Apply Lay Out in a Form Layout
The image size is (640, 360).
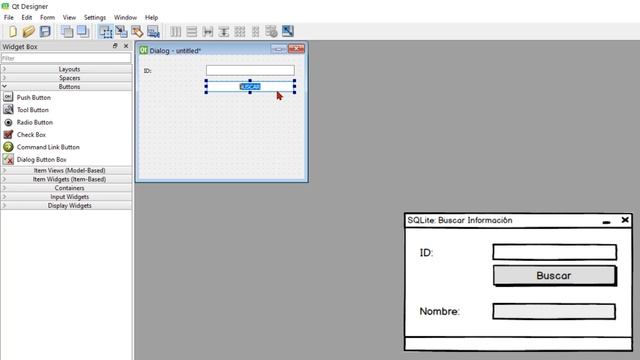click(x=256, y=31)
